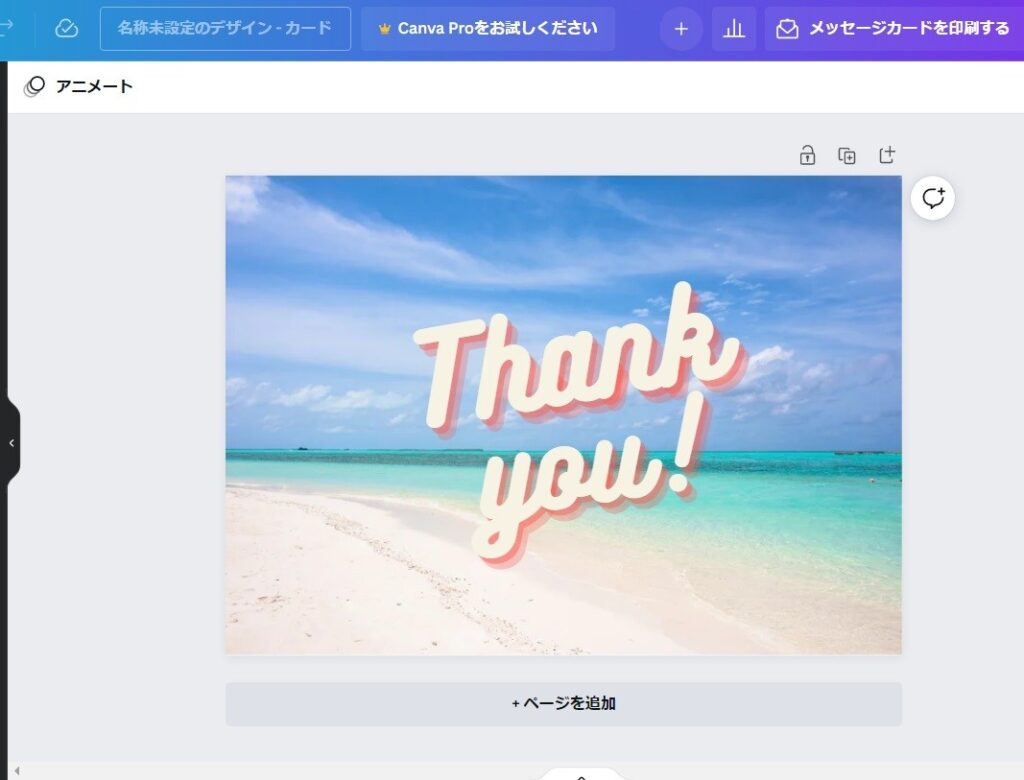Open the Animate option

click(78, 86)
